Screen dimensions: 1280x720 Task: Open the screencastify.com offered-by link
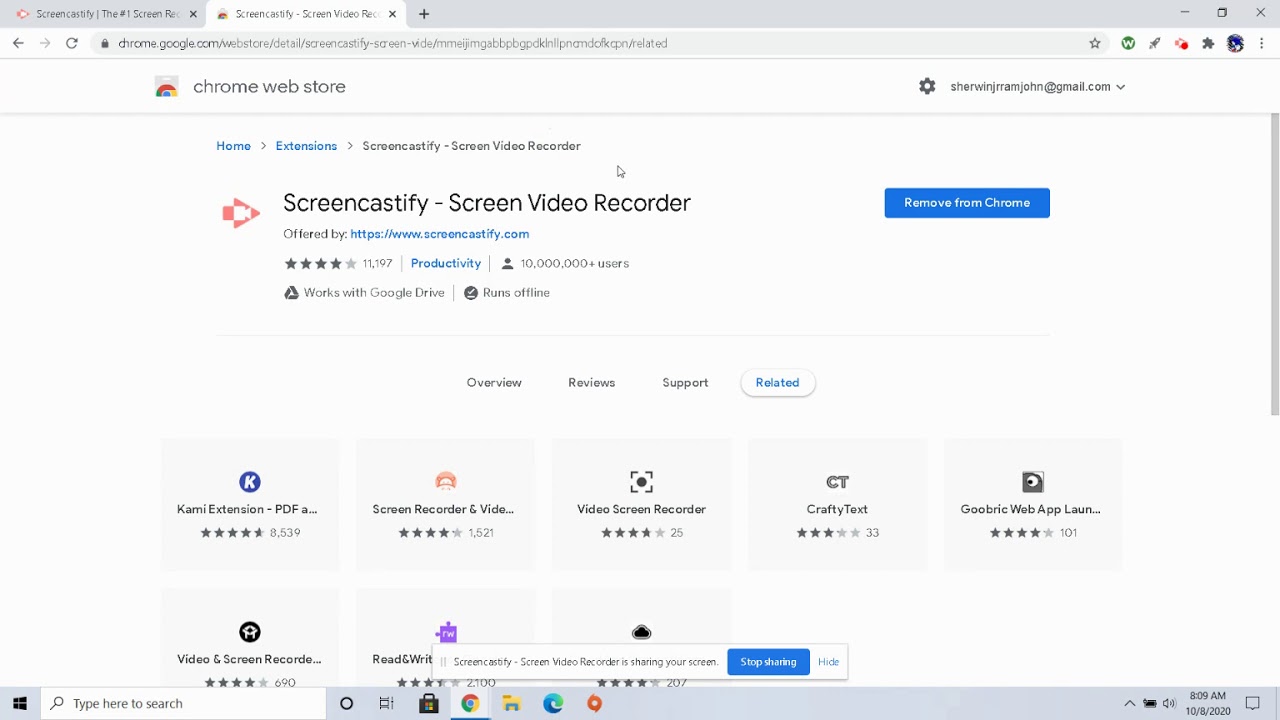(x=440, y=234)
